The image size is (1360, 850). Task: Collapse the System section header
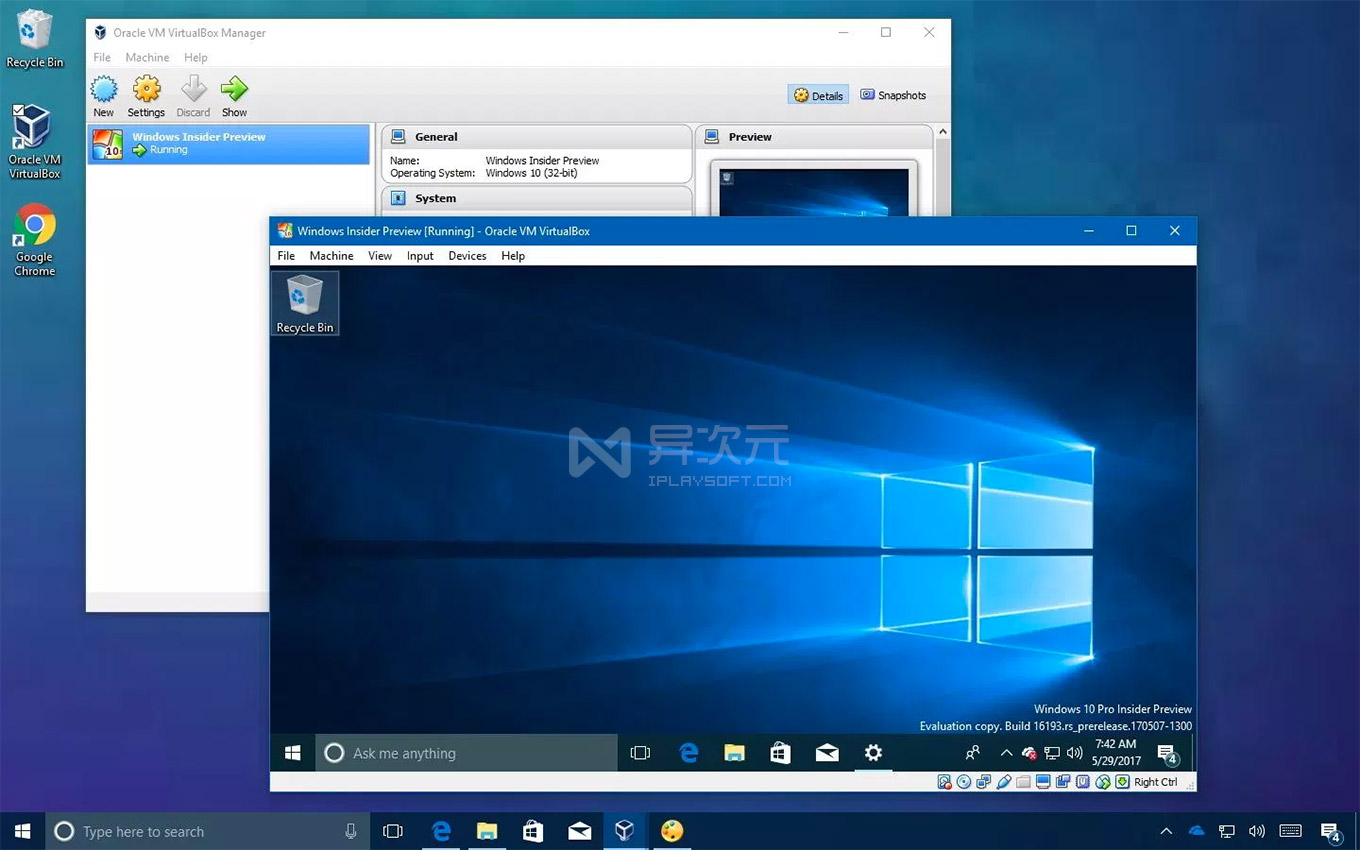(x=435, y=198)
